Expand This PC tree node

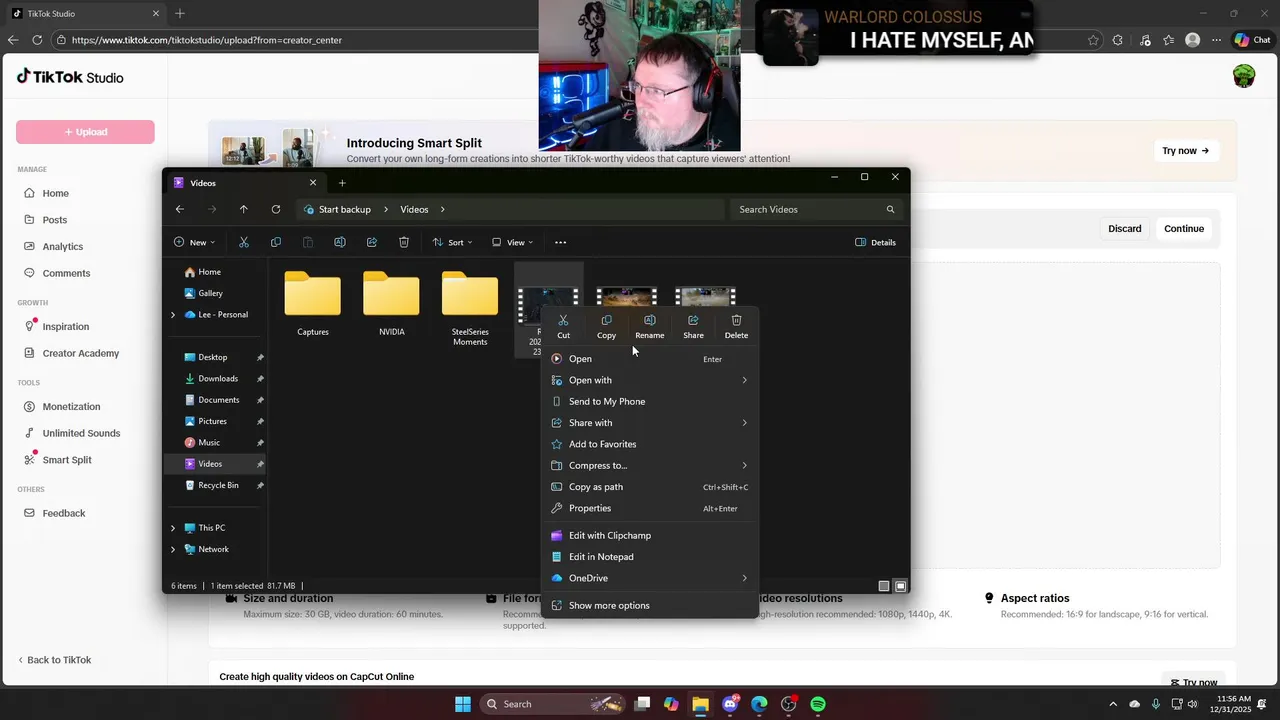point(173,528)
